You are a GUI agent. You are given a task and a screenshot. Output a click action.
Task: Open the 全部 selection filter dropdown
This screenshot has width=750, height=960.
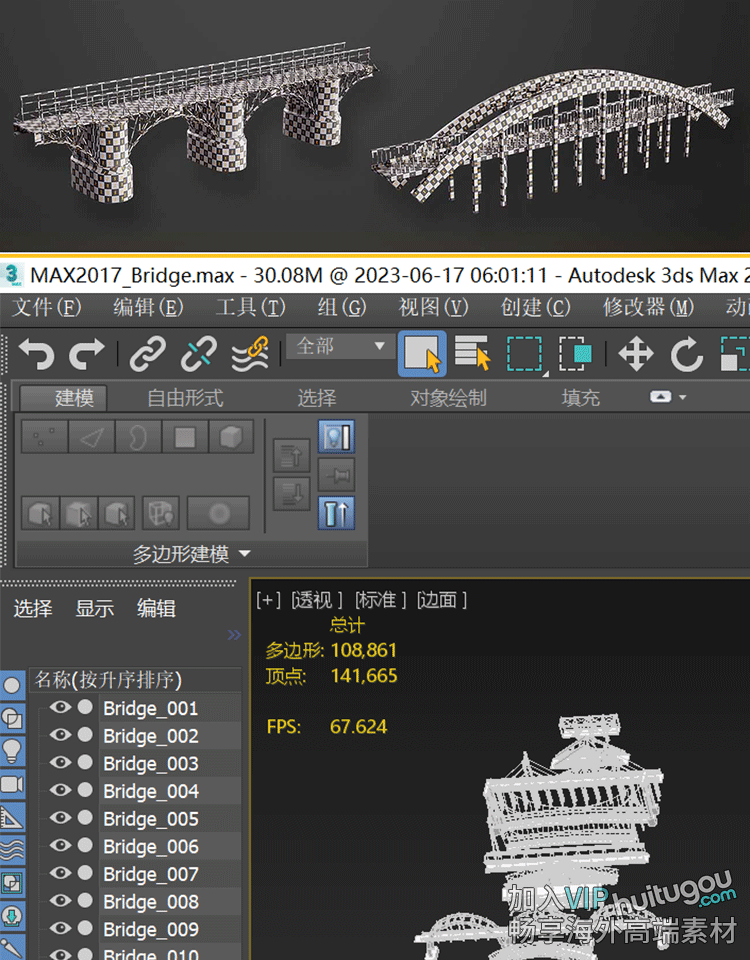(x=340, y=346)
